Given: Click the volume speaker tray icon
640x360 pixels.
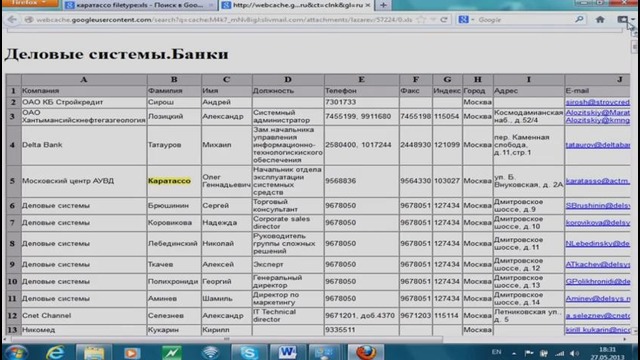Looking at the screenshot, I should [574, 353].
